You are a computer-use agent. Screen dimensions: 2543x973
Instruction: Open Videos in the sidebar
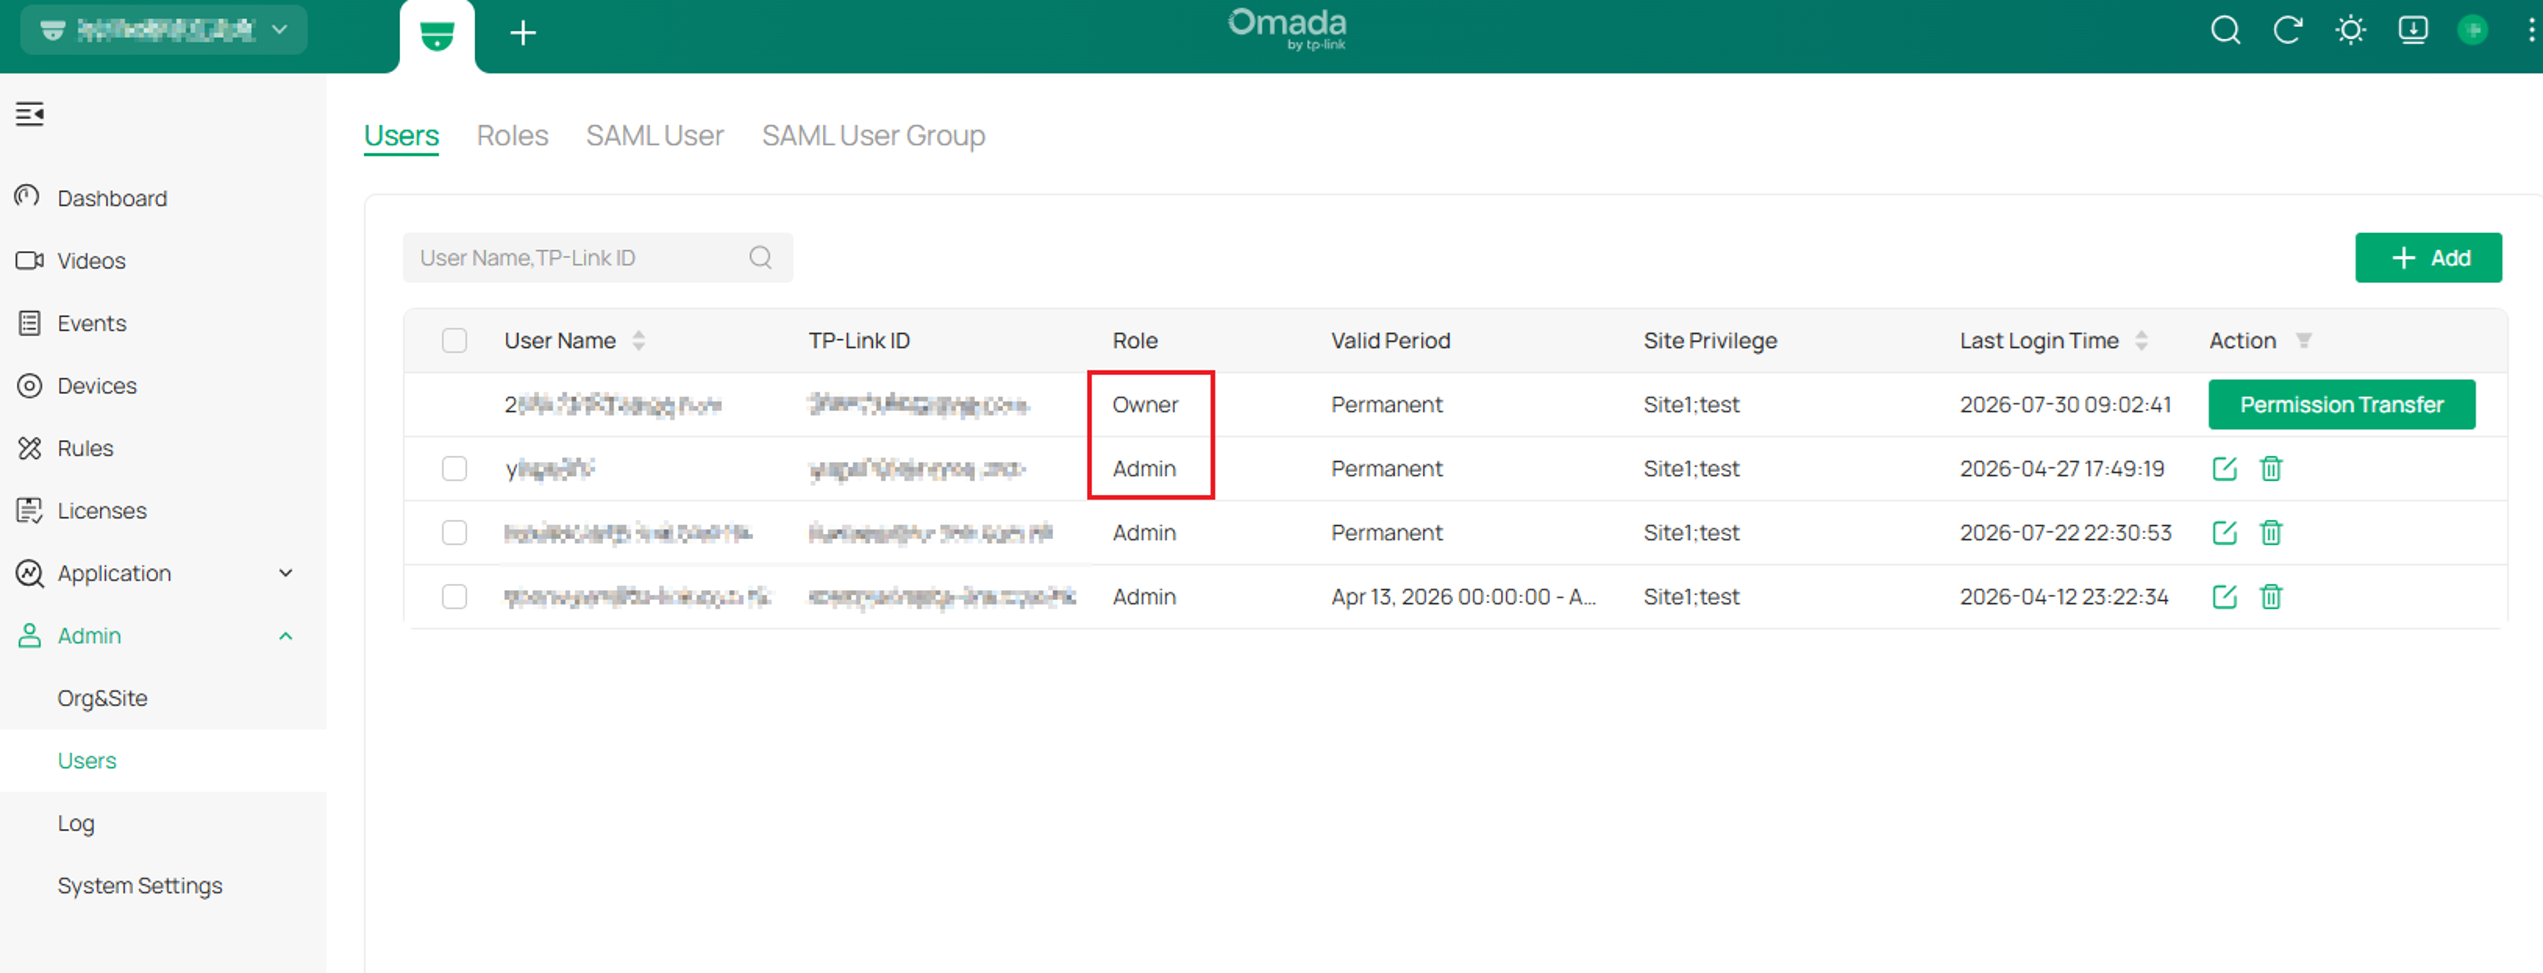[91, 261]
